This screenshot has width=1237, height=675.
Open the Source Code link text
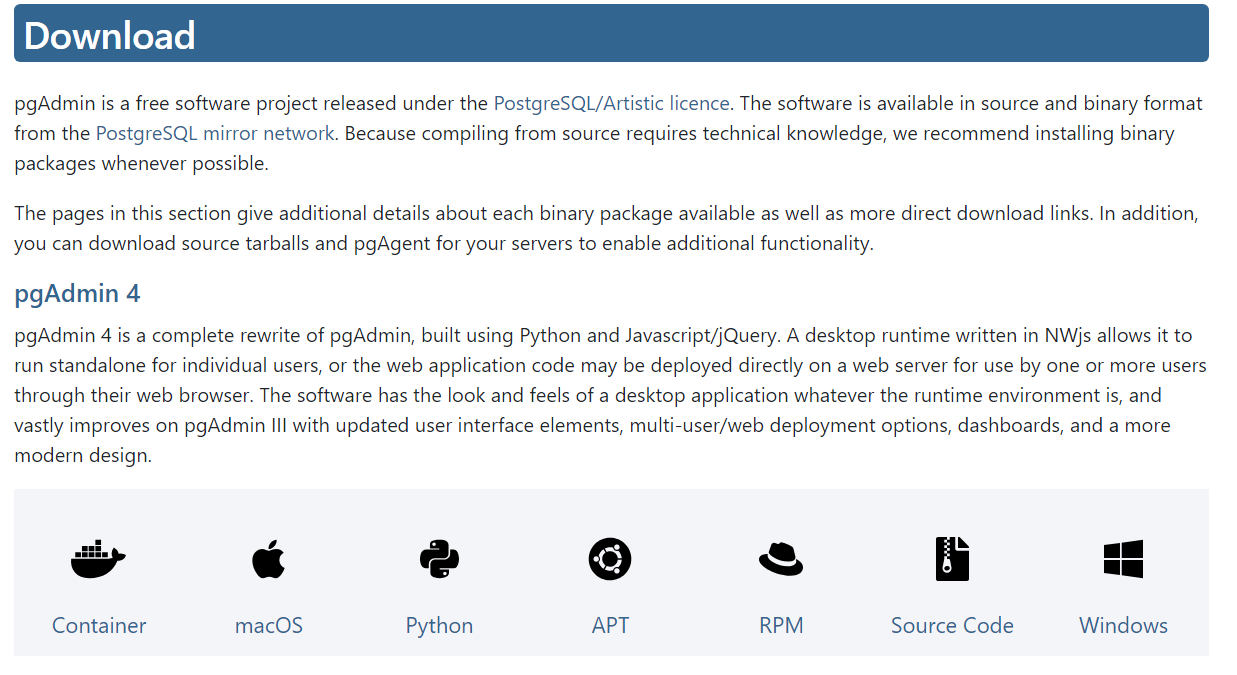click(x=952, y=626)
